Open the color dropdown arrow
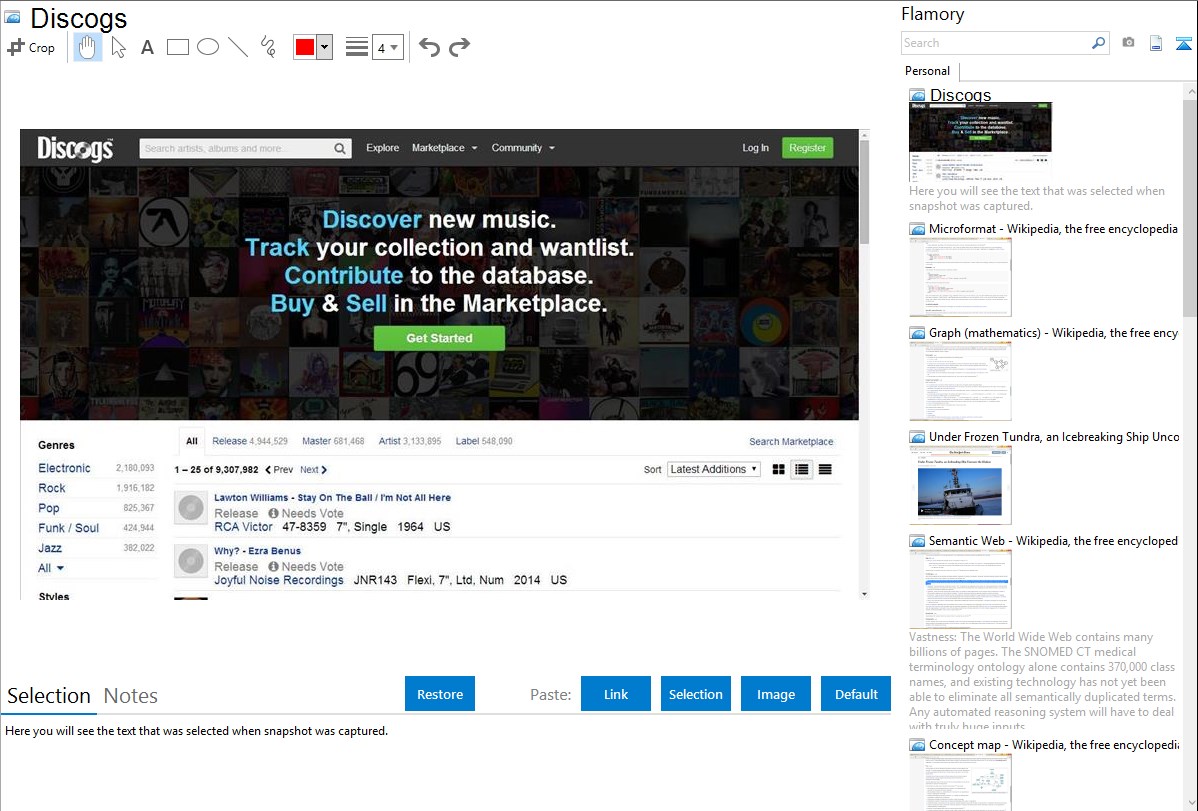 [x=325, y=47]
